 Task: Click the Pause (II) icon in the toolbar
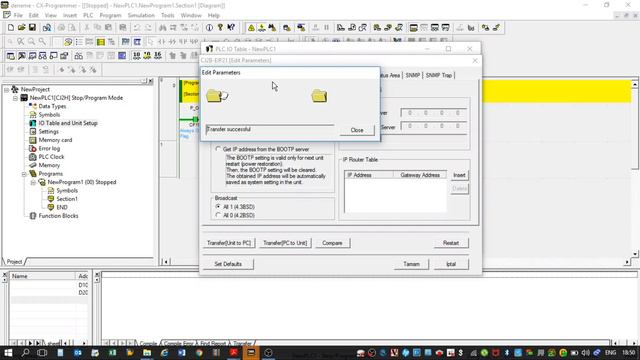327,28
